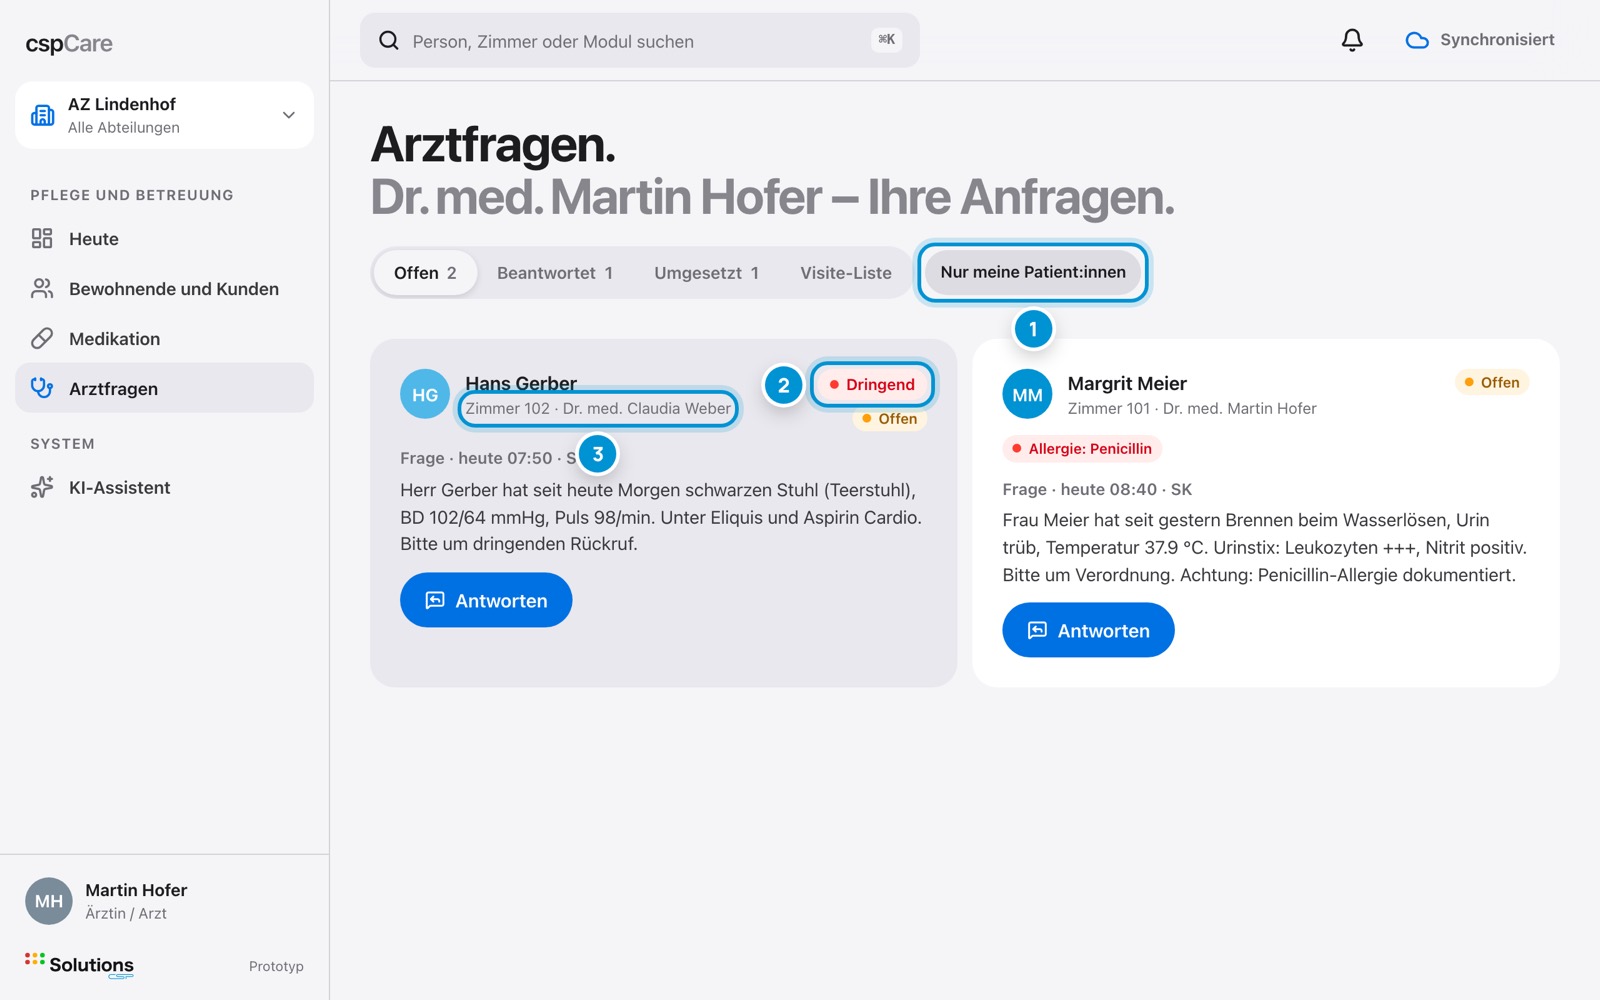The width and height of the screenshot is (1600, 1000).
Task: Click the Bewohnende und Kunden people icon
Action: [42, 288]
